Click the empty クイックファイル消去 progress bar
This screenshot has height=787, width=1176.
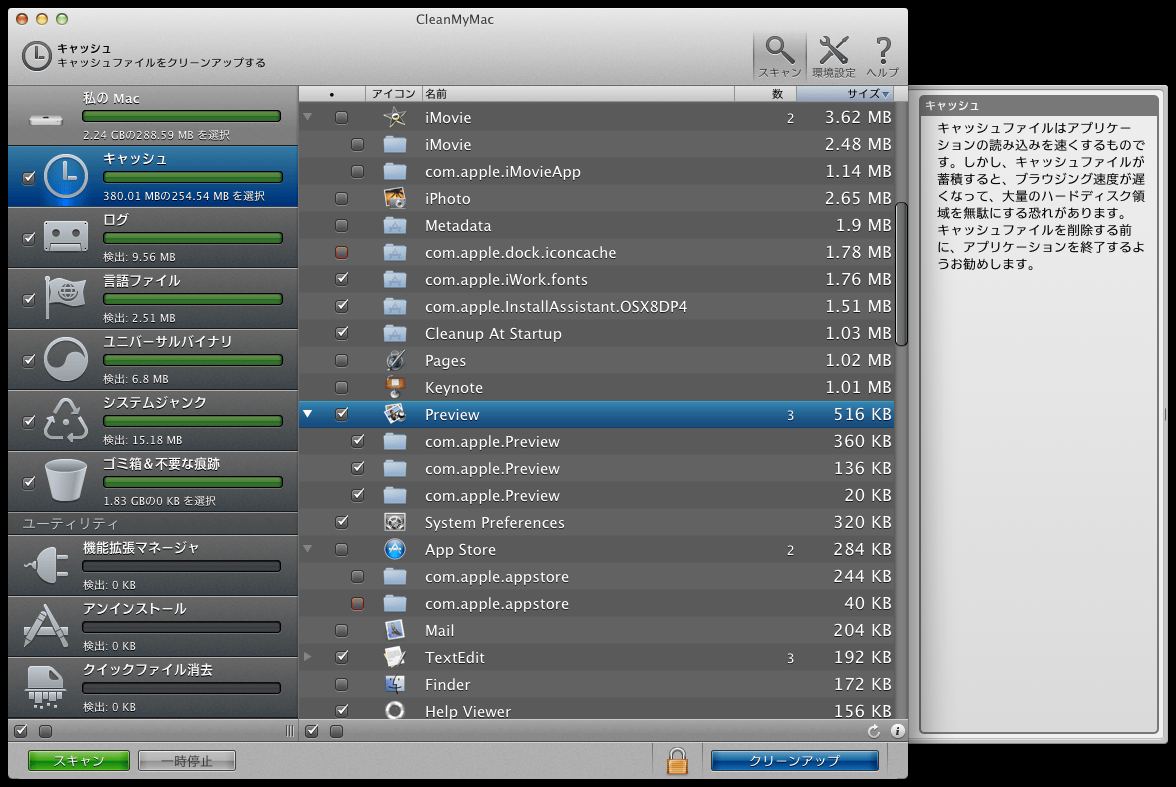click(182, 688)
